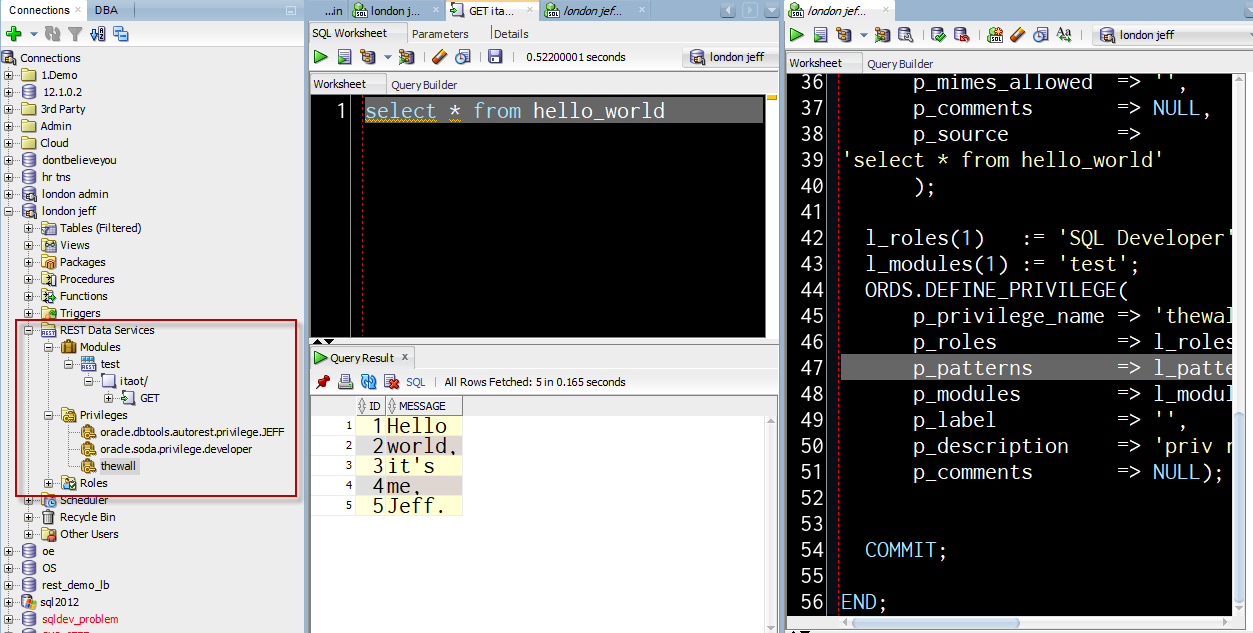Viewport: 1253px width, 633px height.
Task: Click the MESSAGE column header in results
Action: tap(422, 406)
